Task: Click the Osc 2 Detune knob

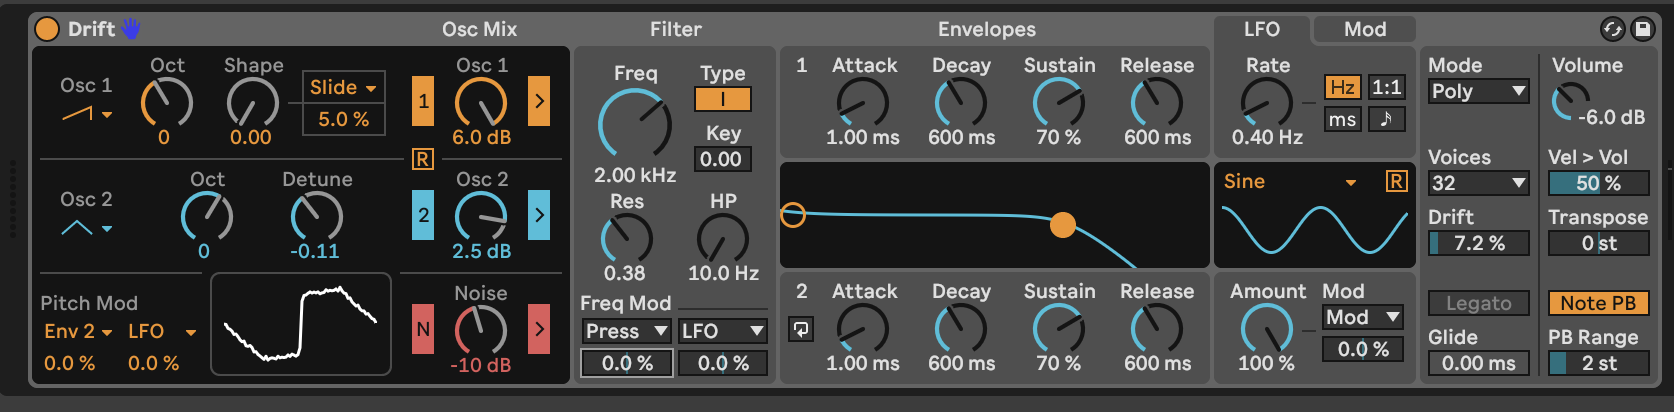Action: click(316, 217)
